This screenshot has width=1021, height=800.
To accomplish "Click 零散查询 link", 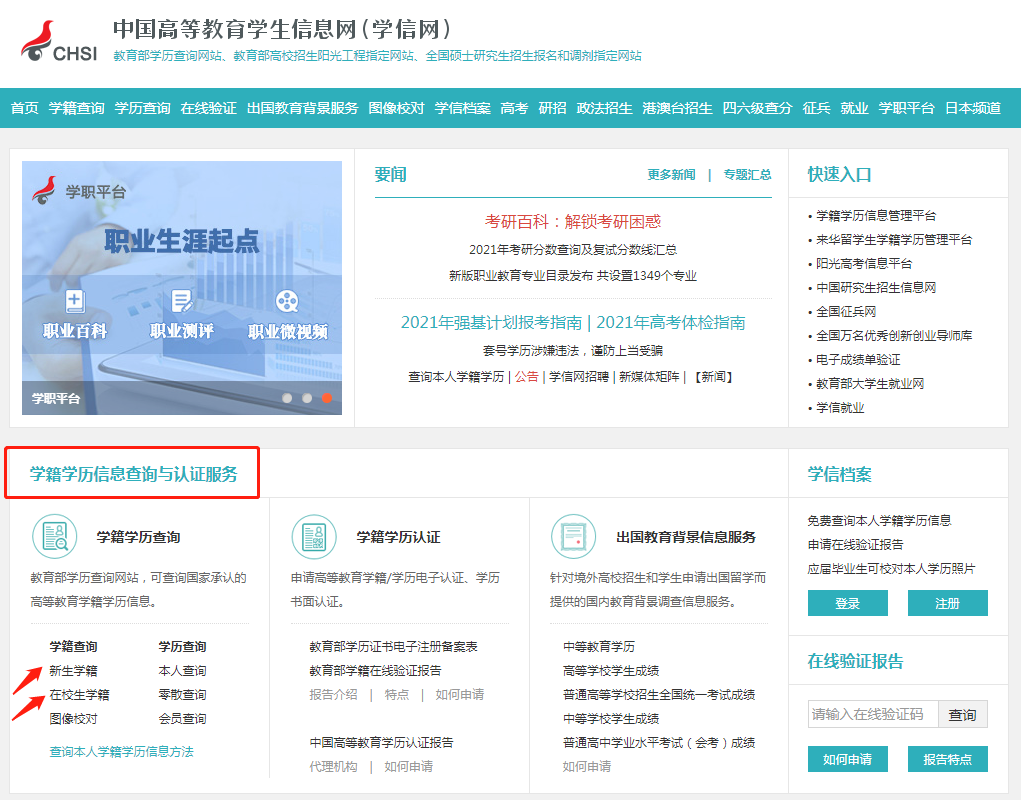I will click(x=182, y=695).
